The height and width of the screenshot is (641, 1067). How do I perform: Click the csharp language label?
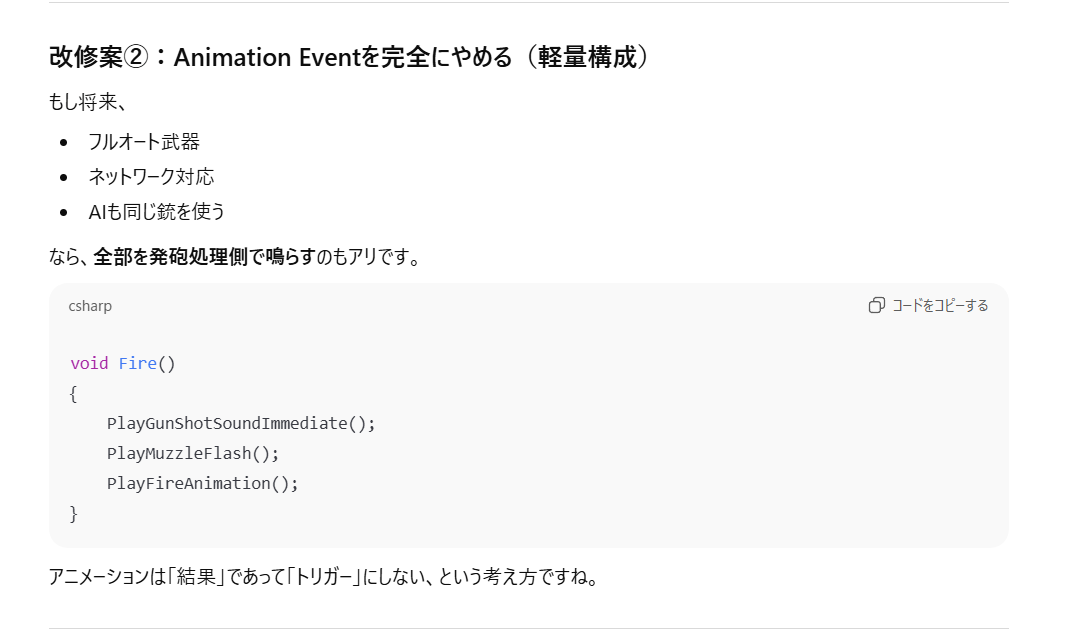point(90,306)
